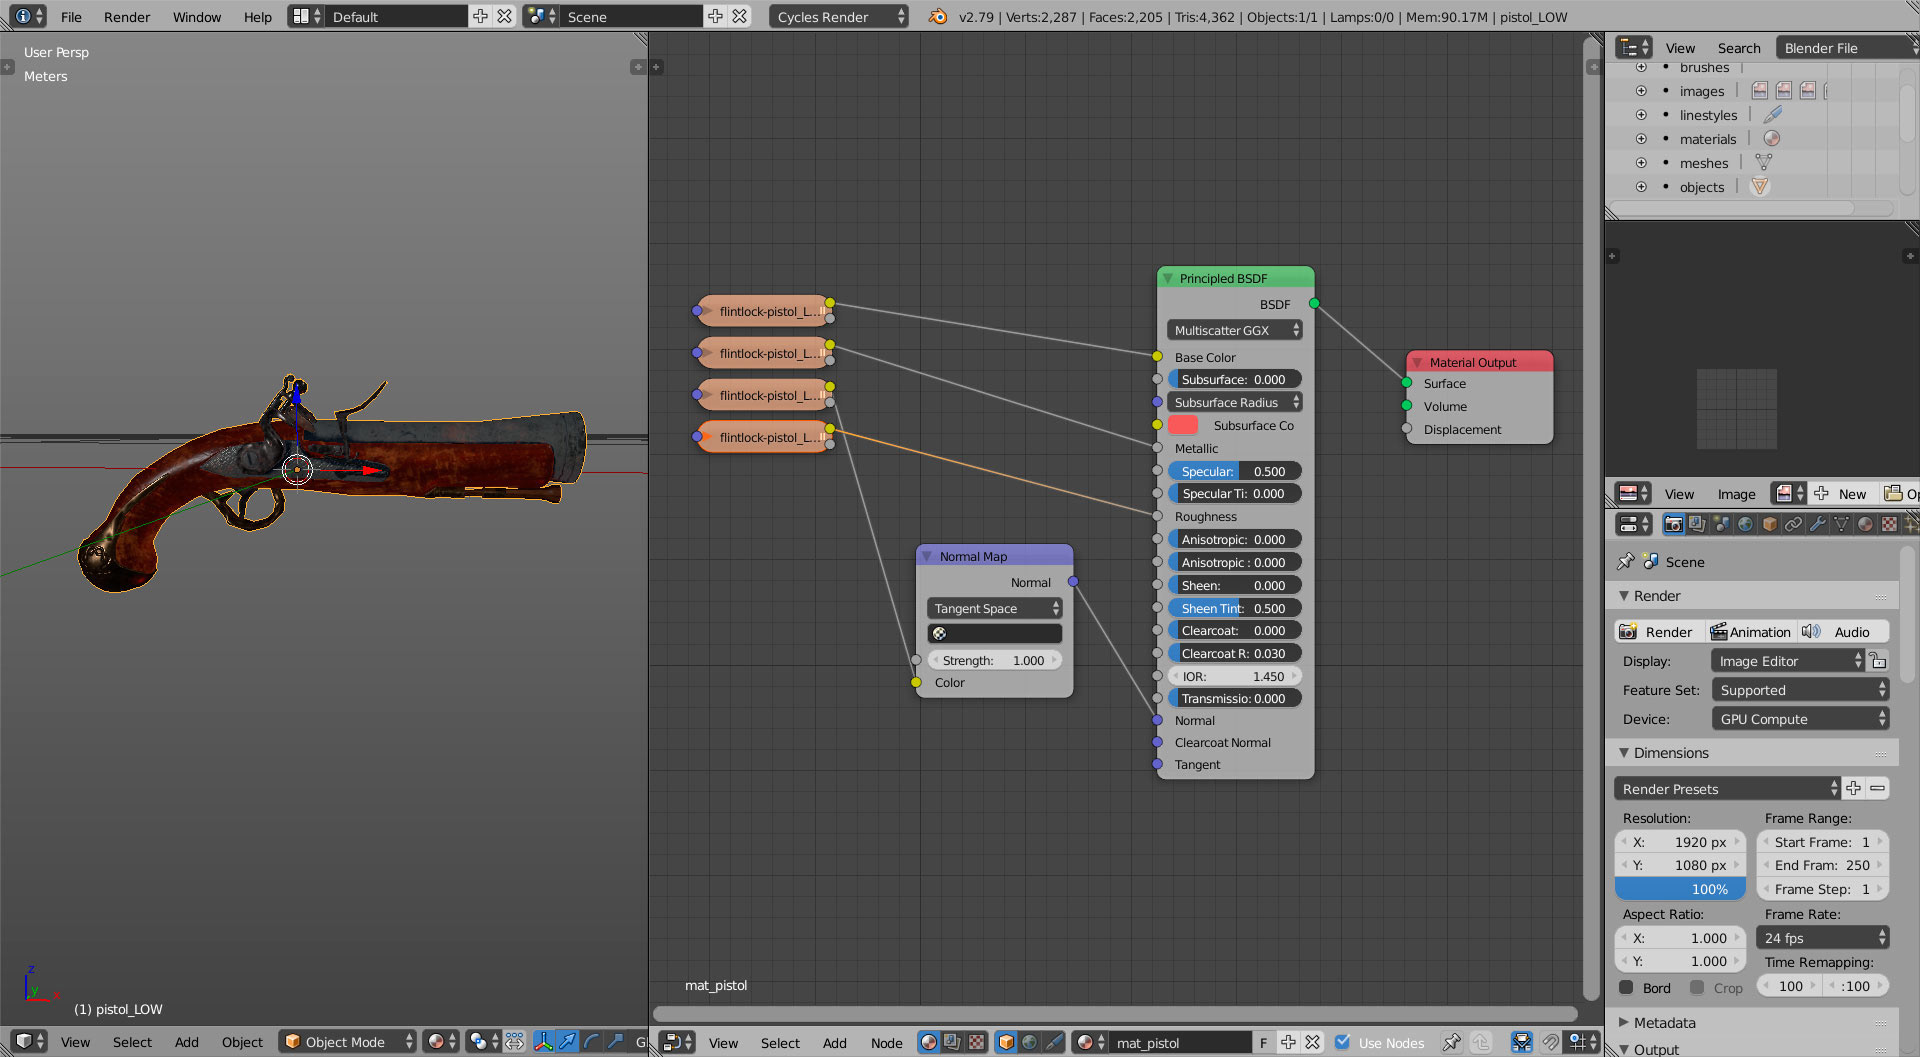This screenshot has width=1920, height=1057.
Task: Open the World properties tab (globe icon)
Action: coord(1745,524)
